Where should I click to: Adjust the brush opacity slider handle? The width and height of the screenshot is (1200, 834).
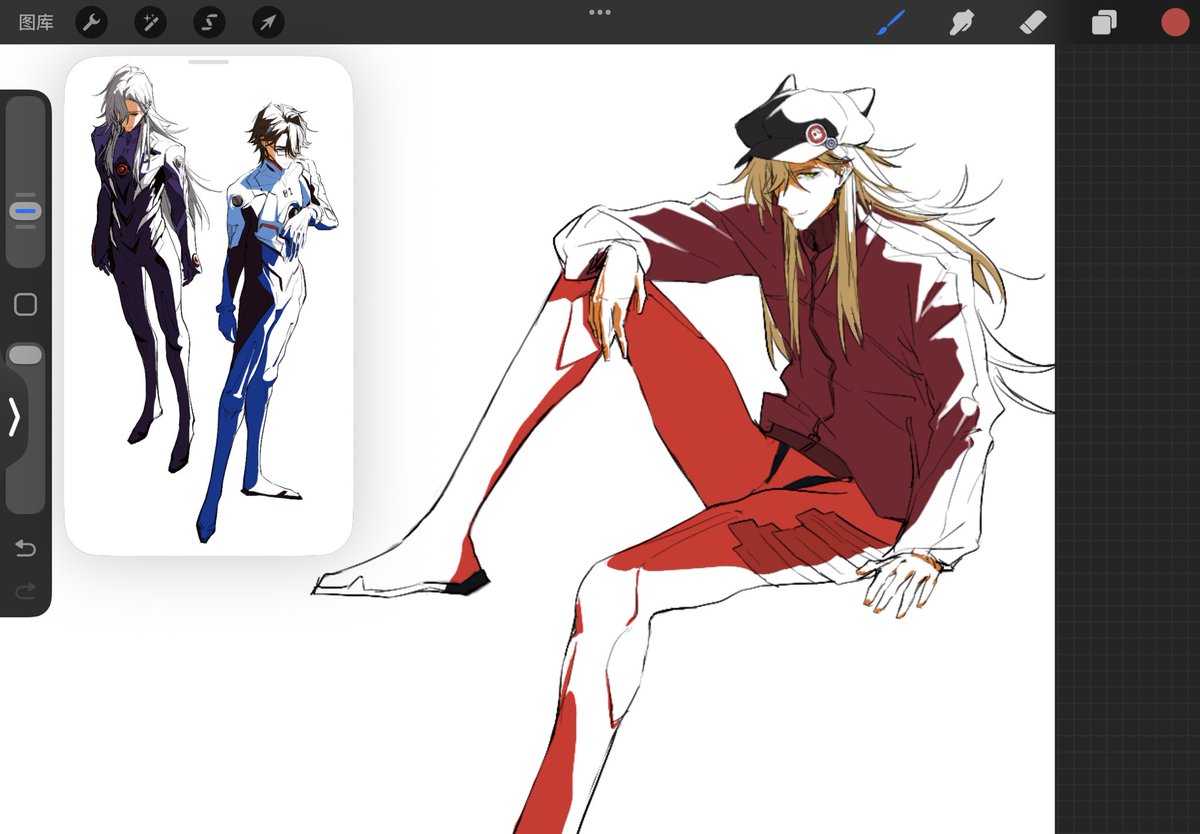[x=26, y=355]
